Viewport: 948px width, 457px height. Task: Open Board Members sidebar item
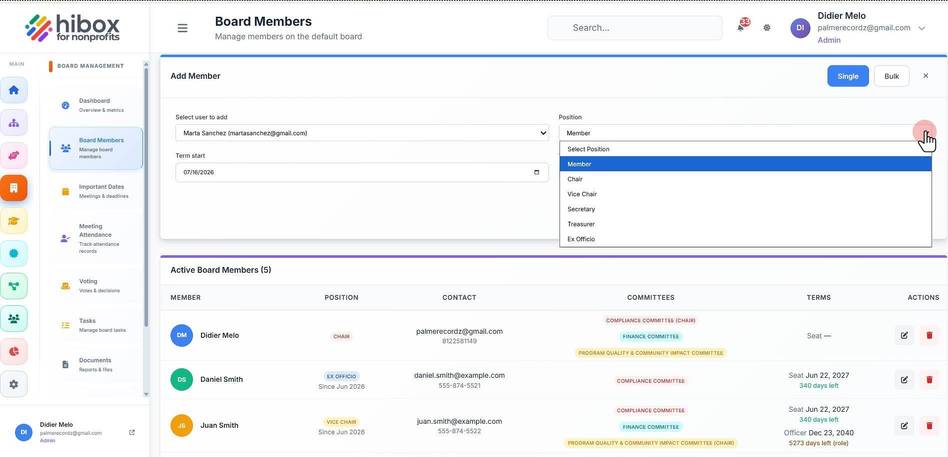pos(96,148)
